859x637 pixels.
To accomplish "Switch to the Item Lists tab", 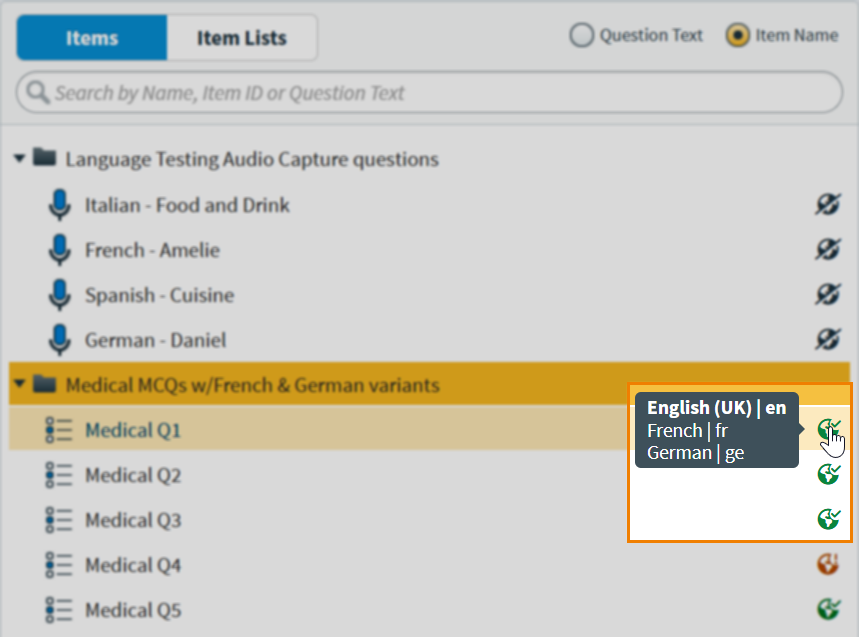I will [242, 38].
